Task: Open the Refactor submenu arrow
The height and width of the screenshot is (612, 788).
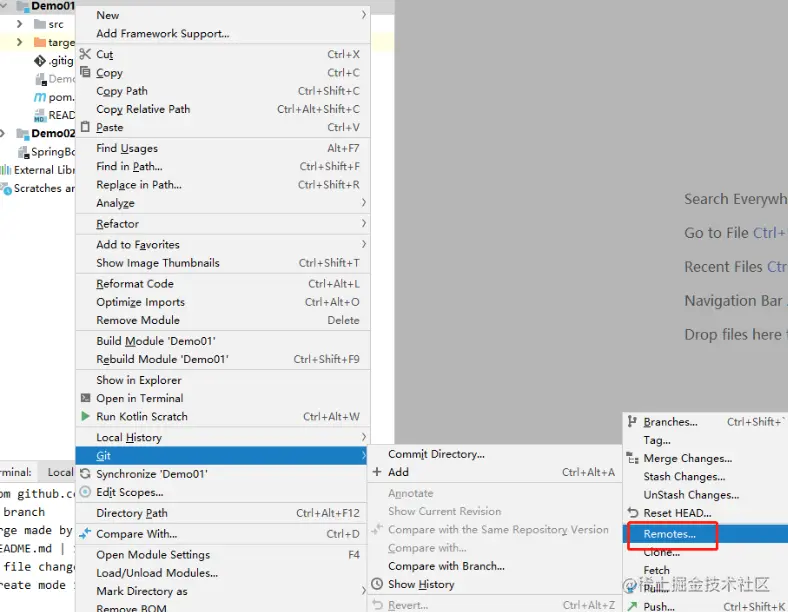Action: pos(364,223)
